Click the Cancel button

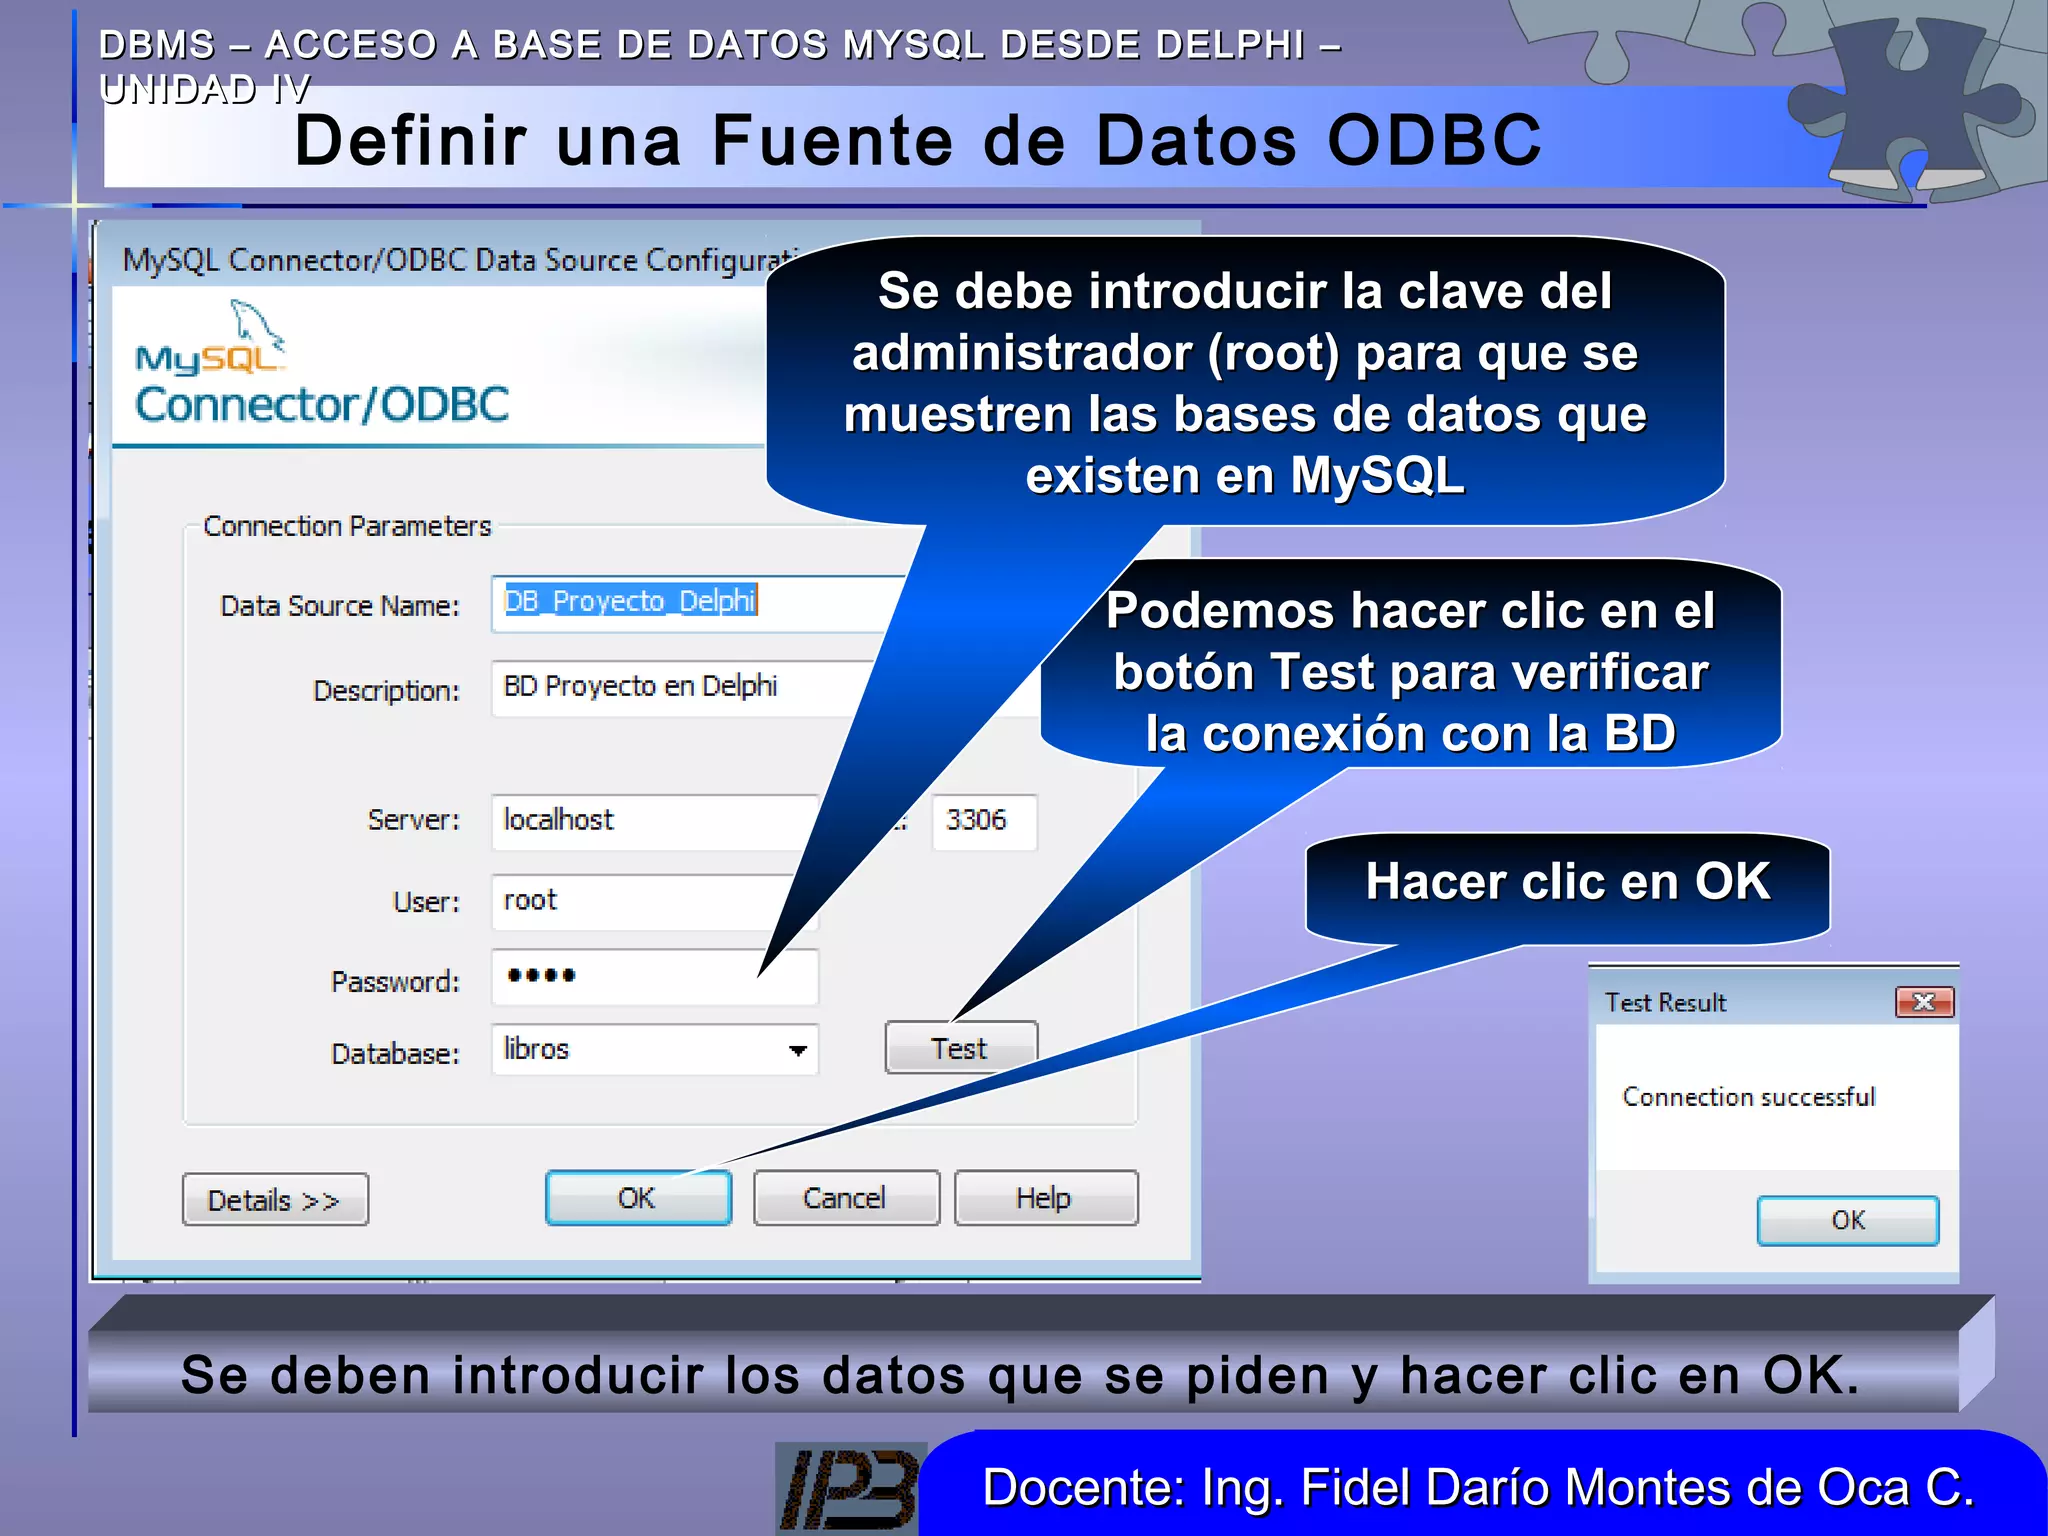click(846, 1198)
